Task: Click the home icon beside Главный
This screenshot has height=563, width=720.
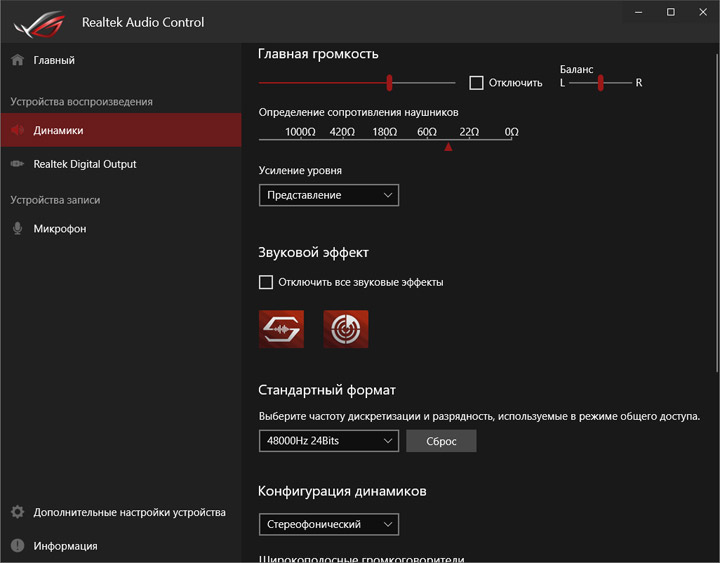Action: point(17,60)
